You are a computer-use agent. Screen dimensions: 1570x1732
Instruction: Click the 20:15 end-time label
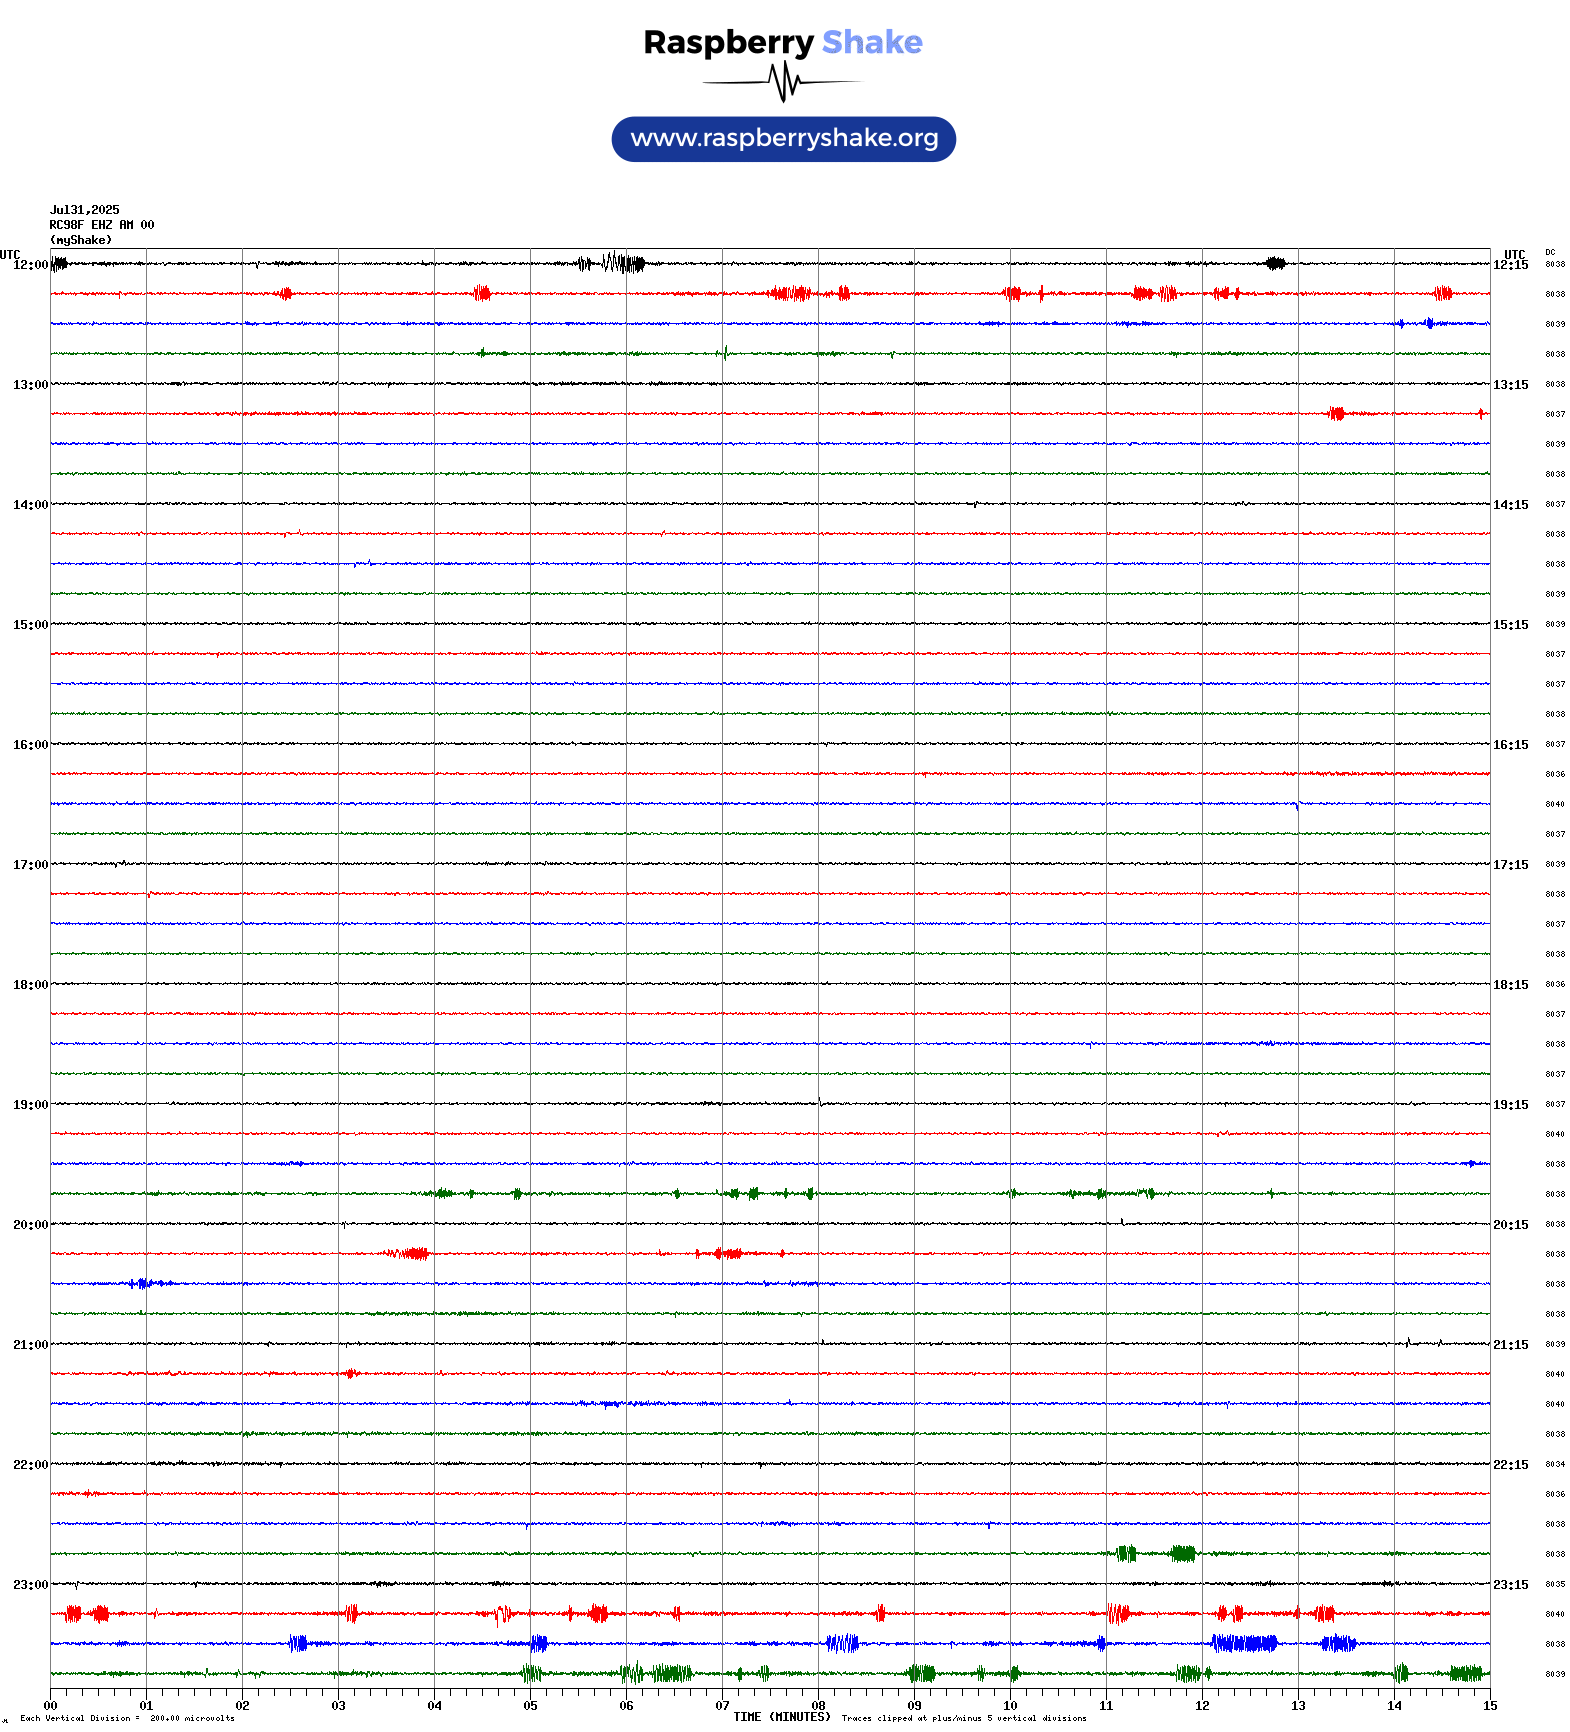(1511, 1225)
